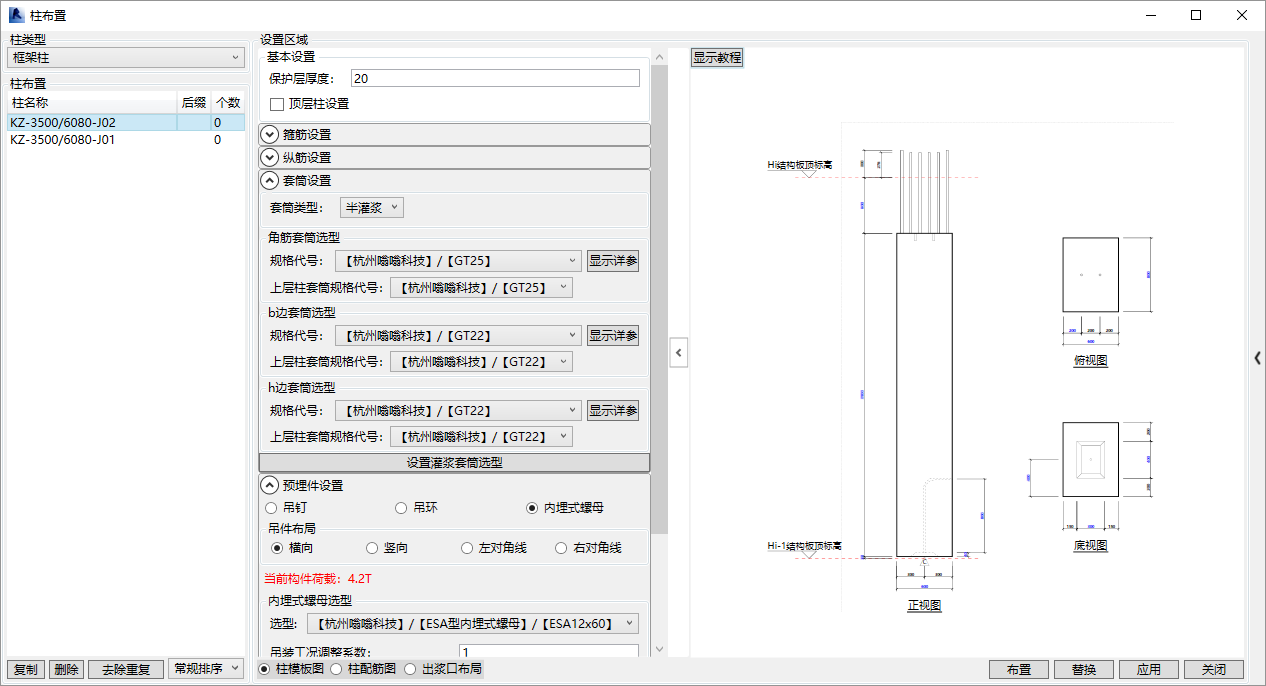Click the 应用 button

pyautogui.click(x=1149, y=670)
